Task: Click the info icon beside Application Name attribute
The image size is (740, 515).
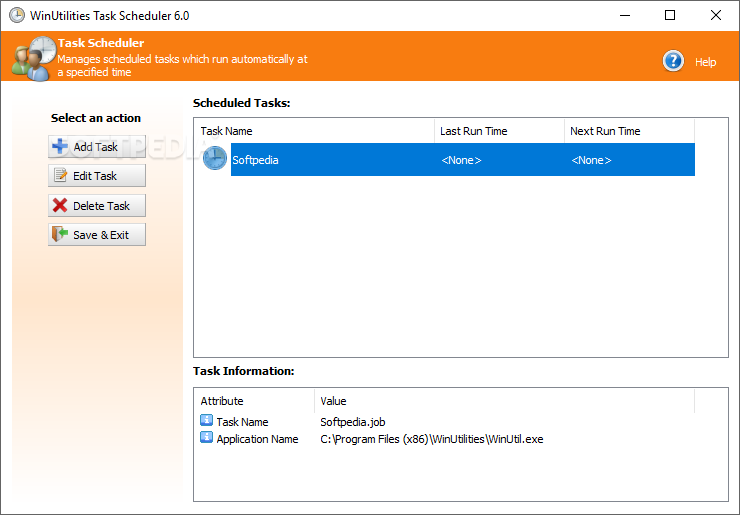Action: click(x=206, y=437)
